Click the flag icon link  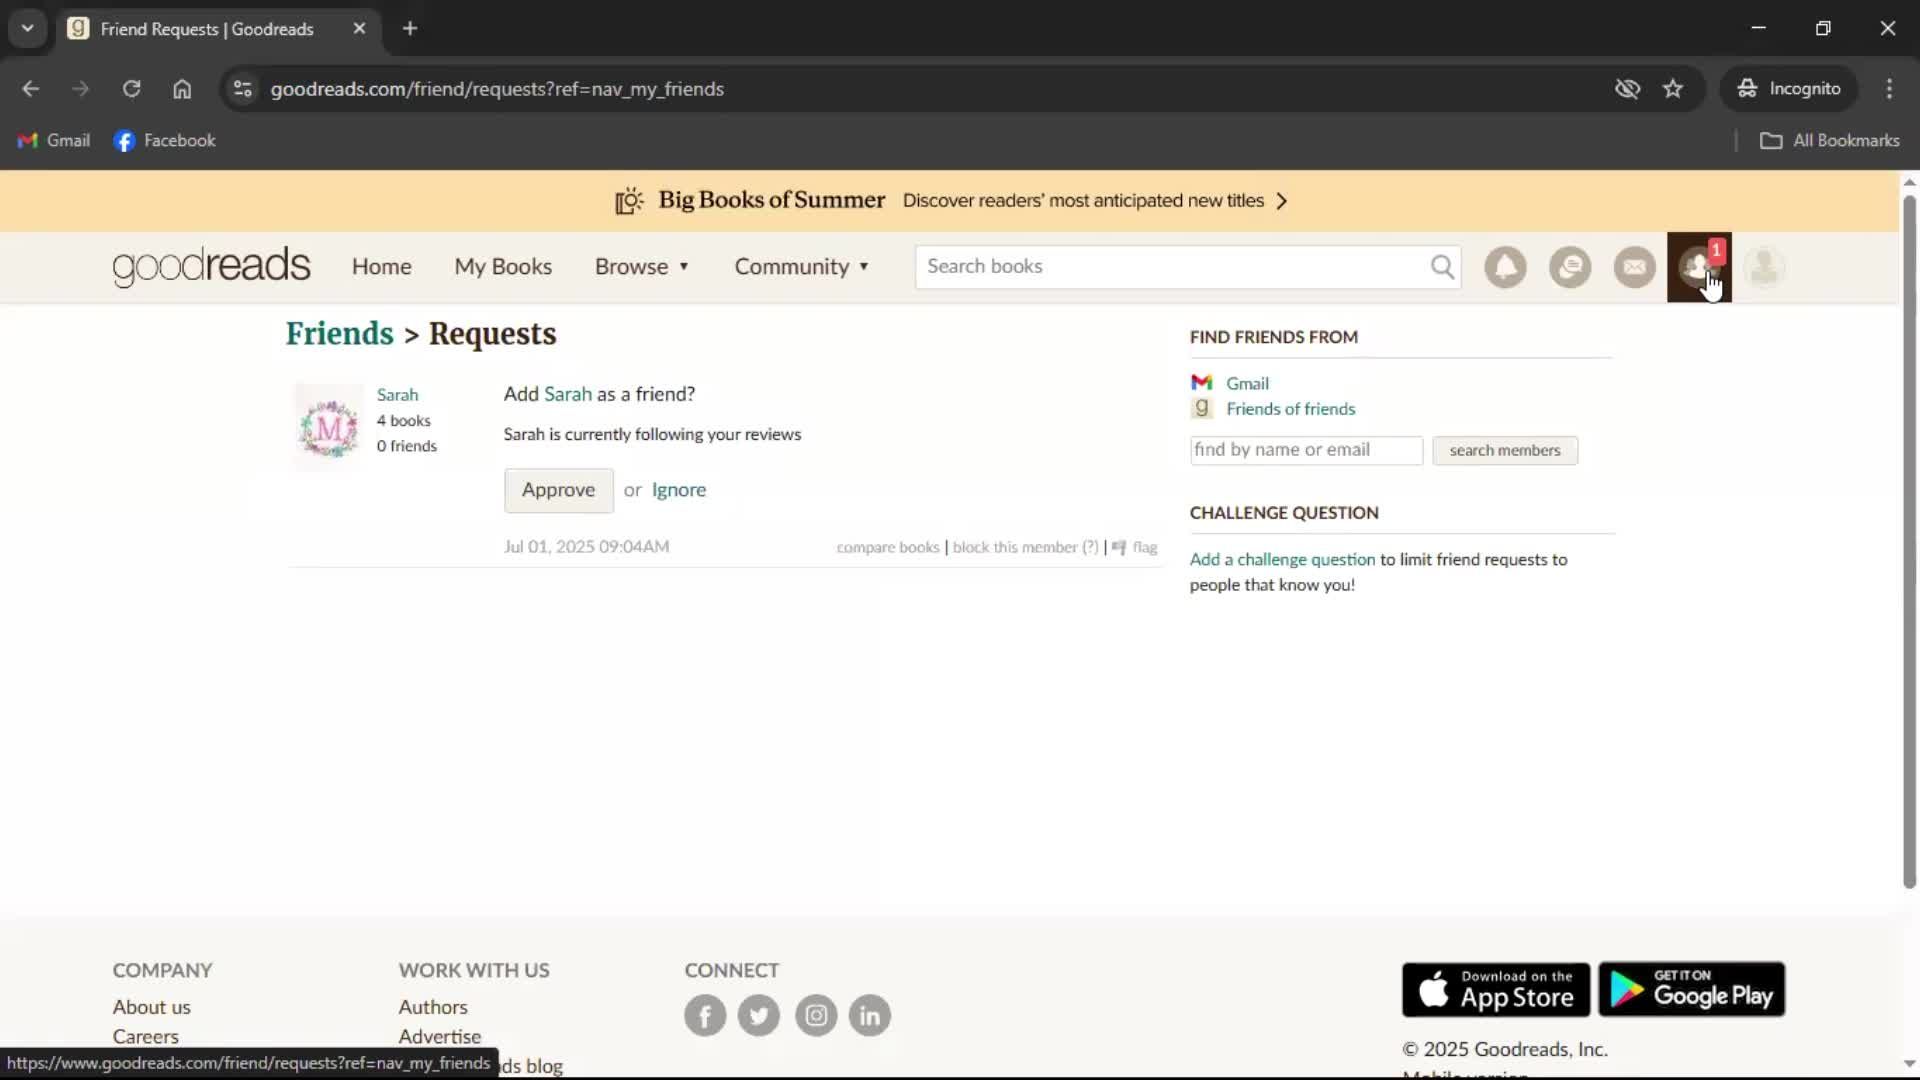pyautogui.click(x=1134, y=547)
